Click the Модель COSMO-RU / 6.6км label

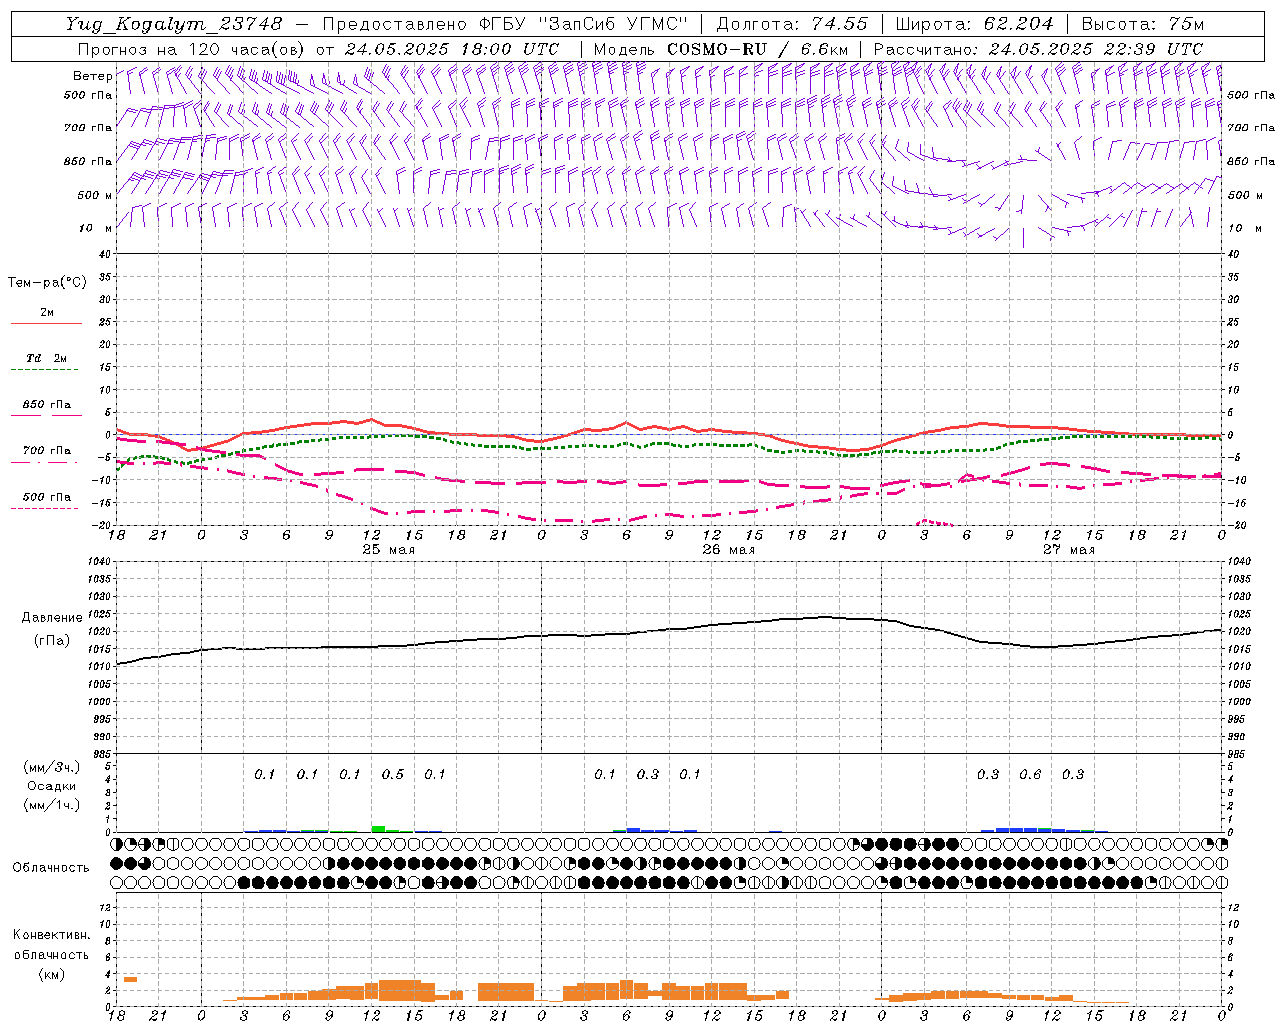point(721,49)
